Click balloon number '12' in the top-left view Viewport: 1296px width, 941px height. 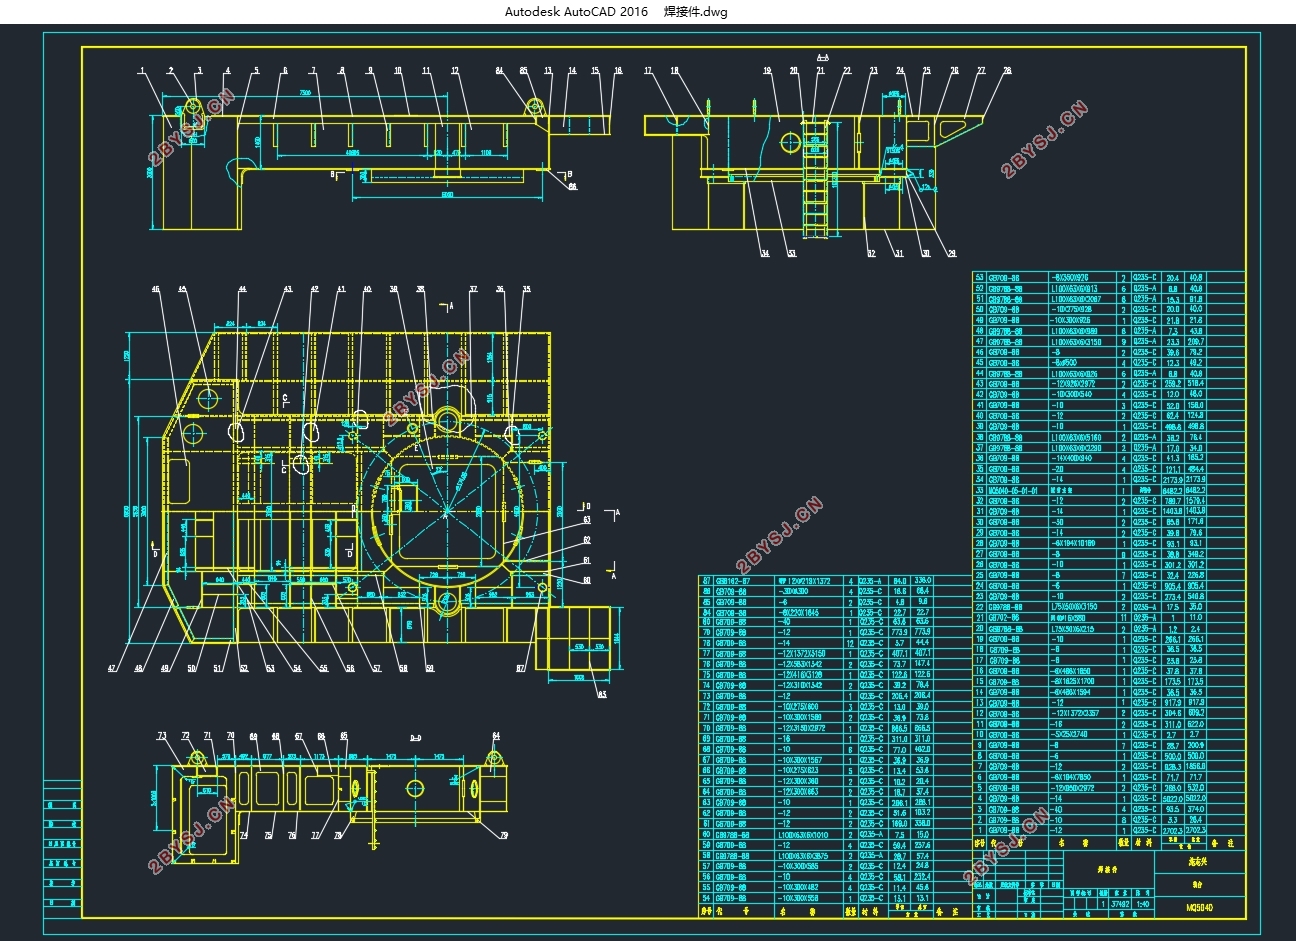(455, 70)
